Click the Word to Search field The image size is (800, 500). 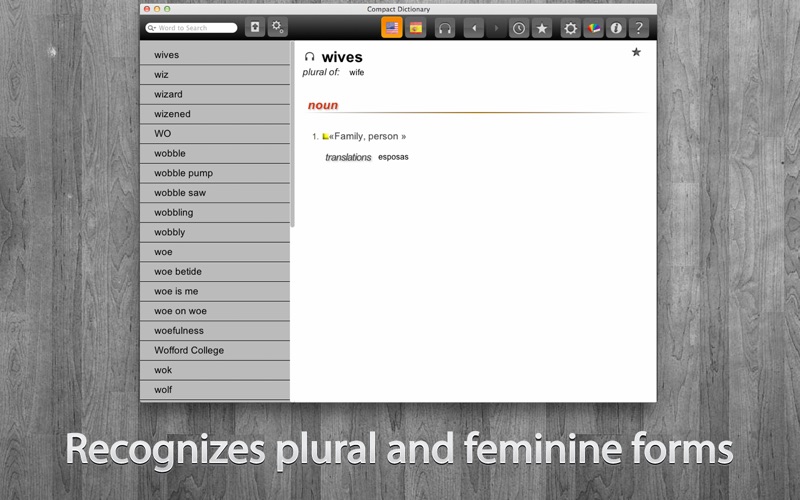click(x=196, y=28)
